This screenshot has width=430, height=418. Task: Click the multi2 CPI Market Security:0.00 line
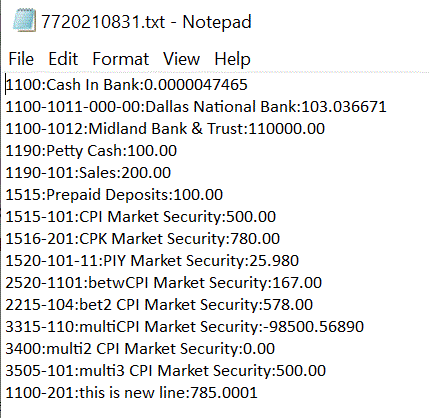point(140,349)
